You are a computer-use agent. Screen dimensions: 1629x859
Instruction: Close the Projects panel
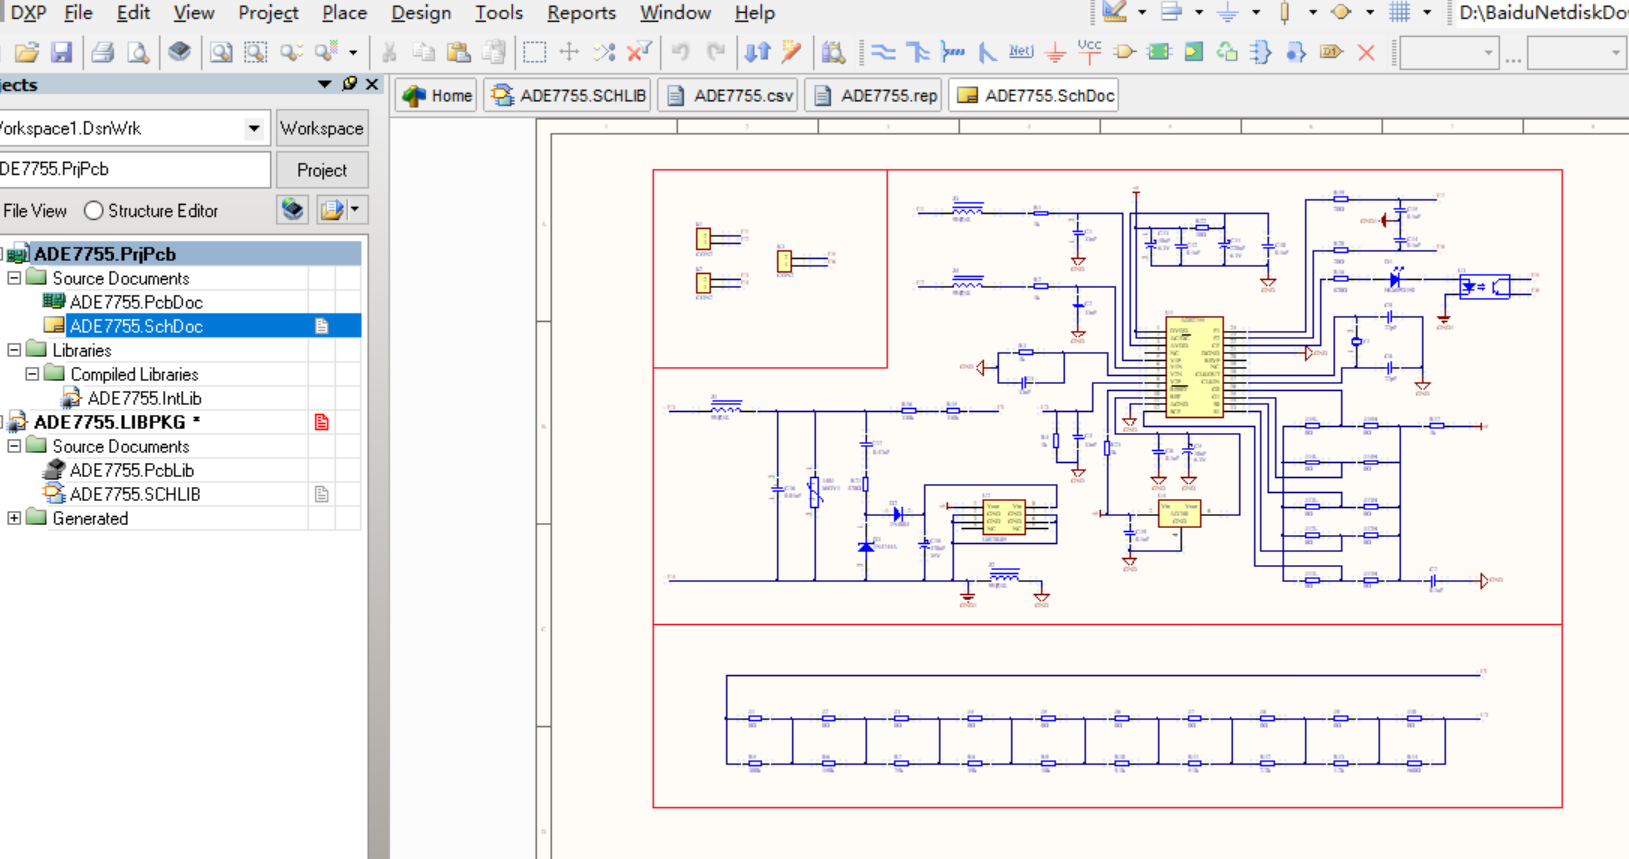click(372, 84)
